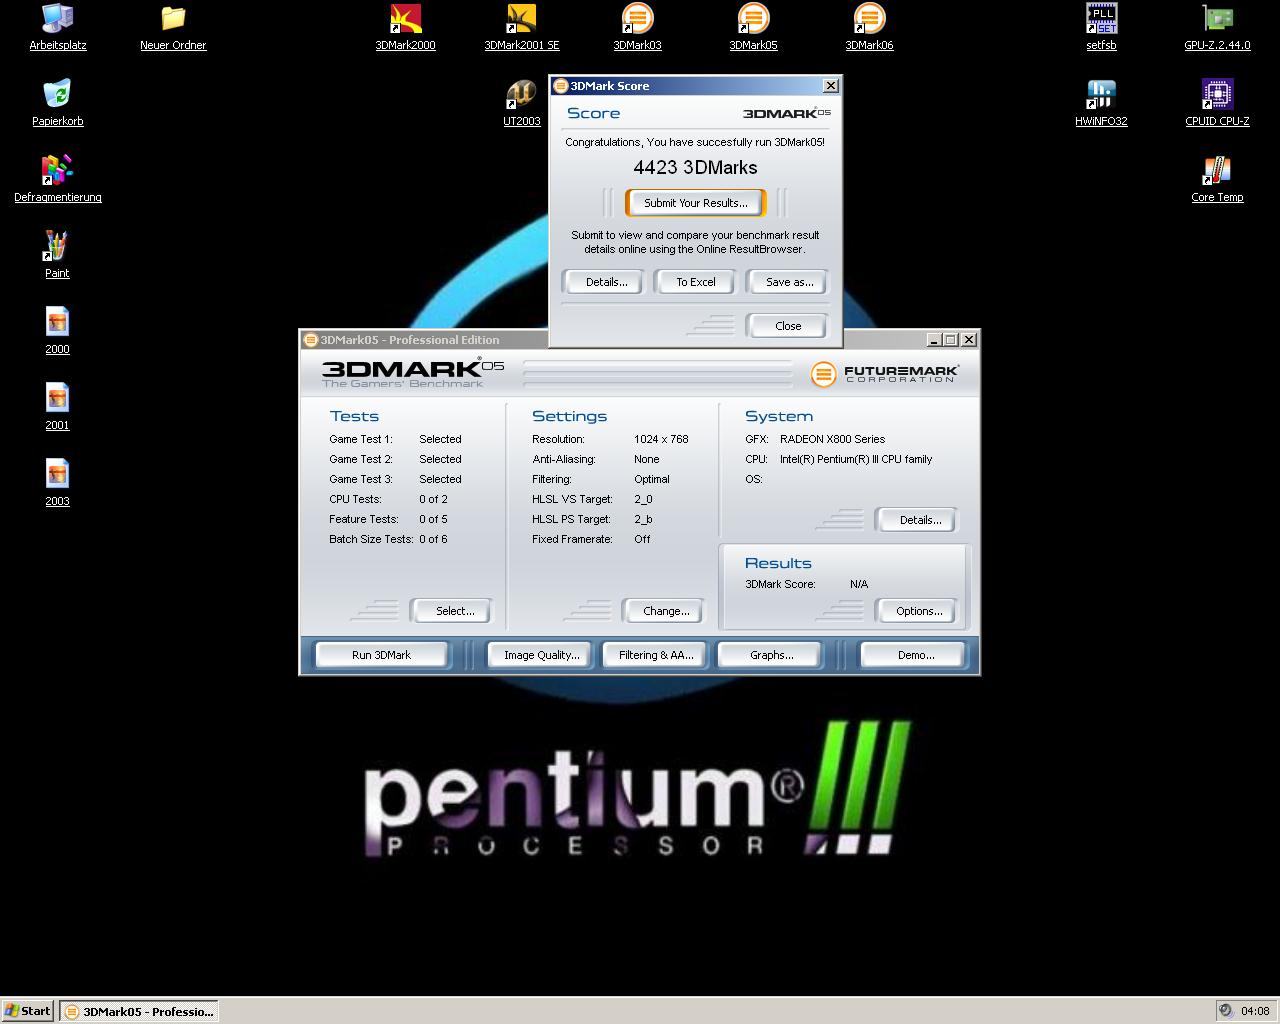Click the 1024 x 768 resolution value
This screenshot has height=1024, width=1280.
pos(661,439)
